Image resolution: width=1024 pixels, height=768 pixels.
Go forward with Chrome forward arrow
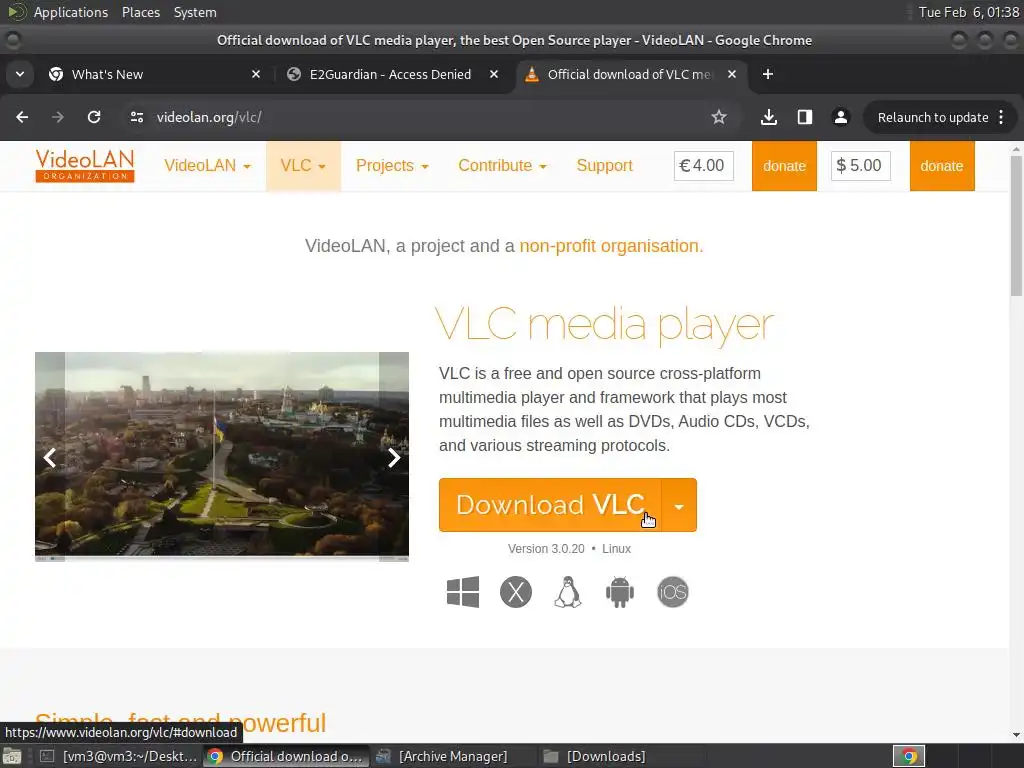57,117
